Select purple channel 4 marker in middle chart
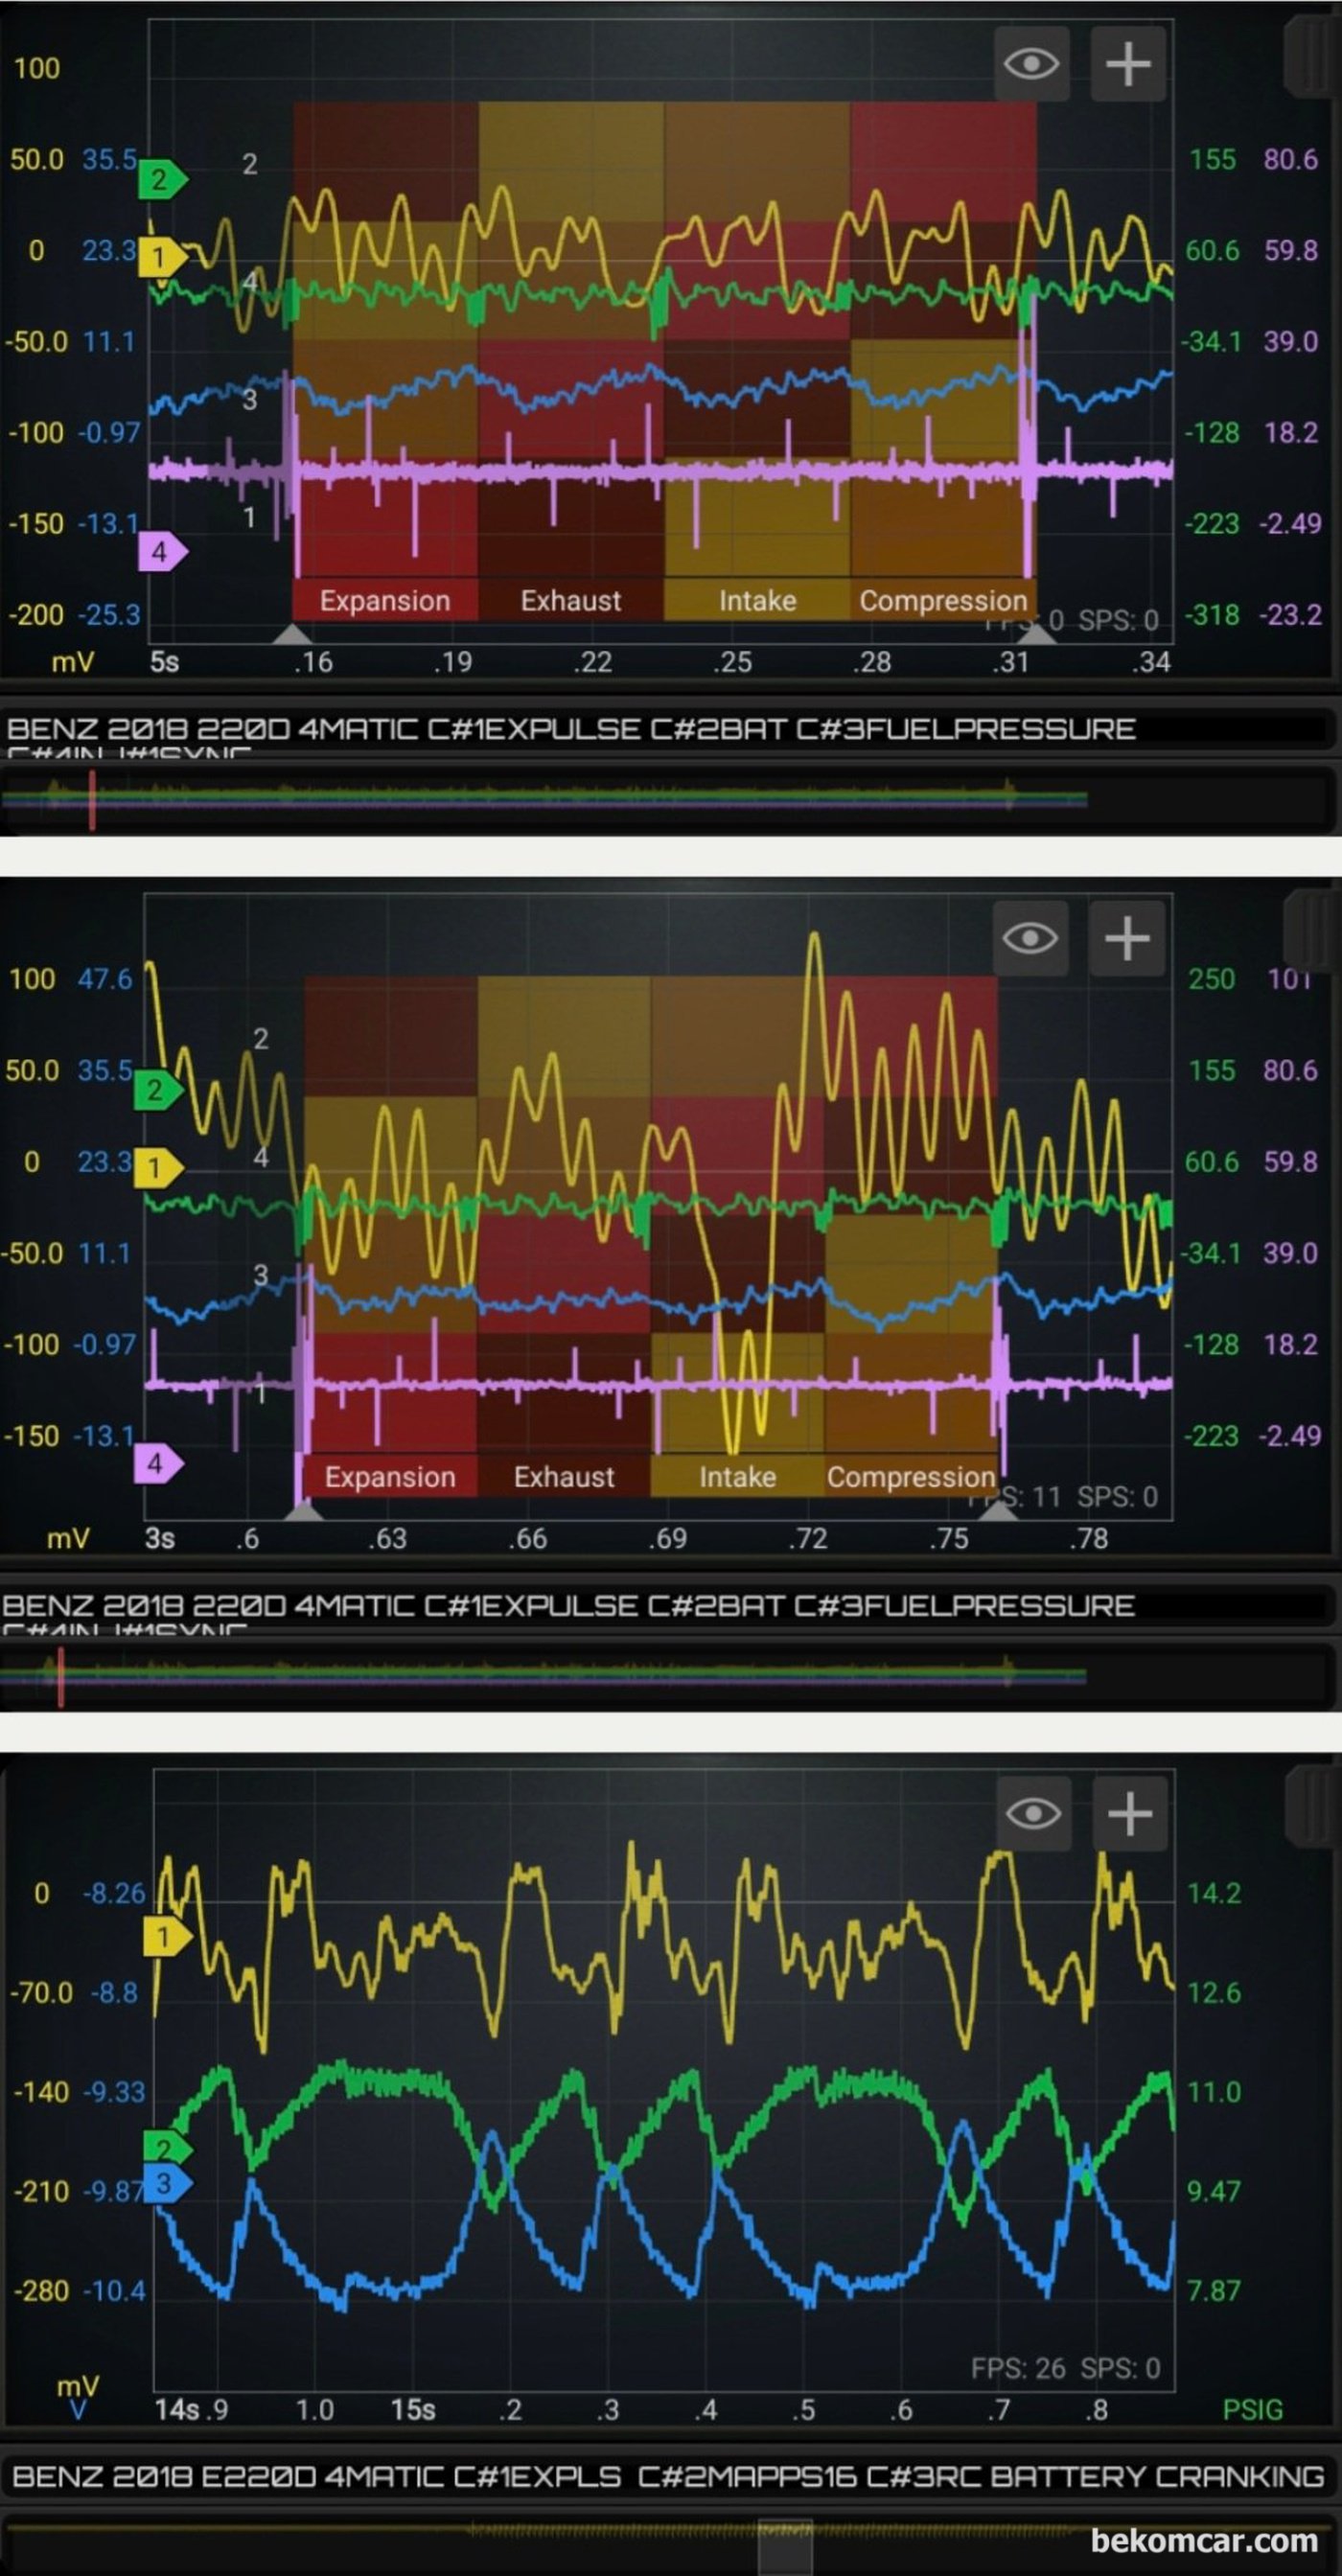This screenshot has height=2576, width=1342. (158, 1463)
